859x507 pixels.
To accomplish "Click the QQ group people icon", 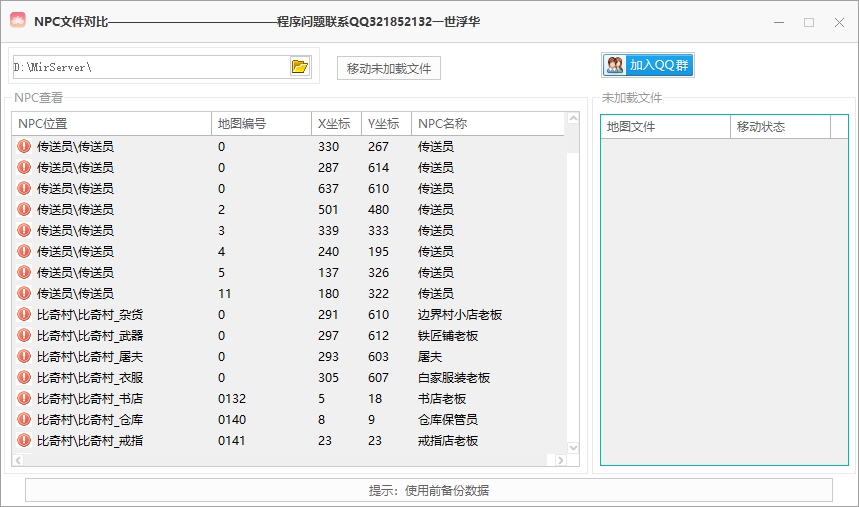I will 615,65.
